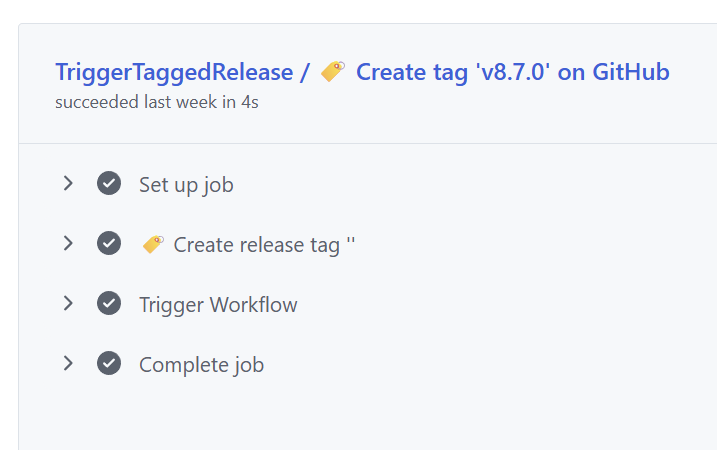Expand the Create release tag step chevron

coord(68,243)
